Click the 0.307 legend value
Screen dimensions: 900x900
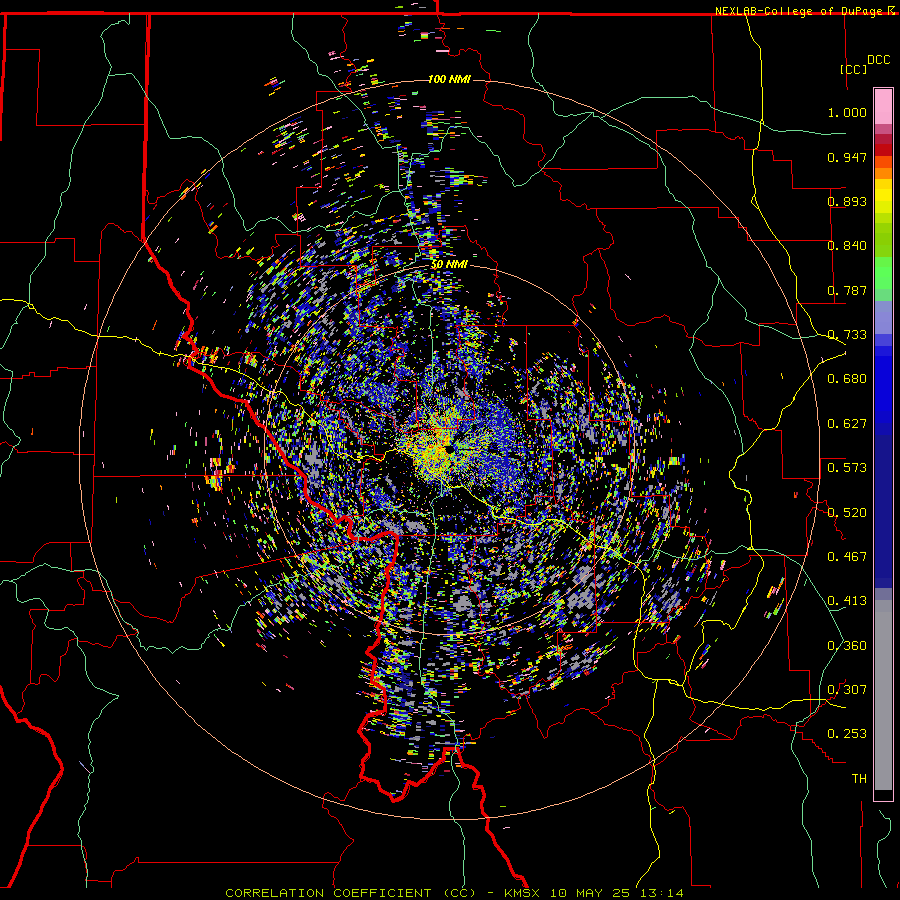click(847, 690)
